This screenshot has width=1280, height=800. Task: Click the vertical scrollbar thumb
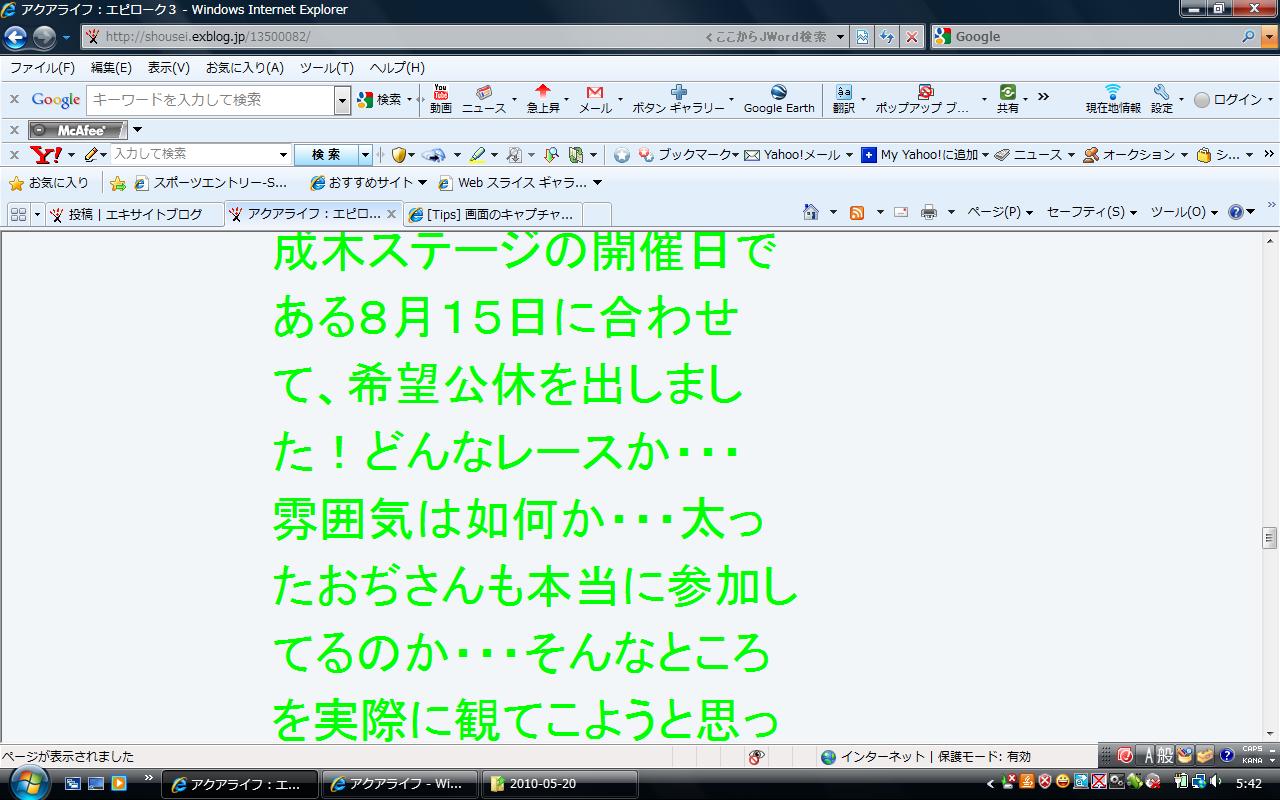click(1270, 538)
